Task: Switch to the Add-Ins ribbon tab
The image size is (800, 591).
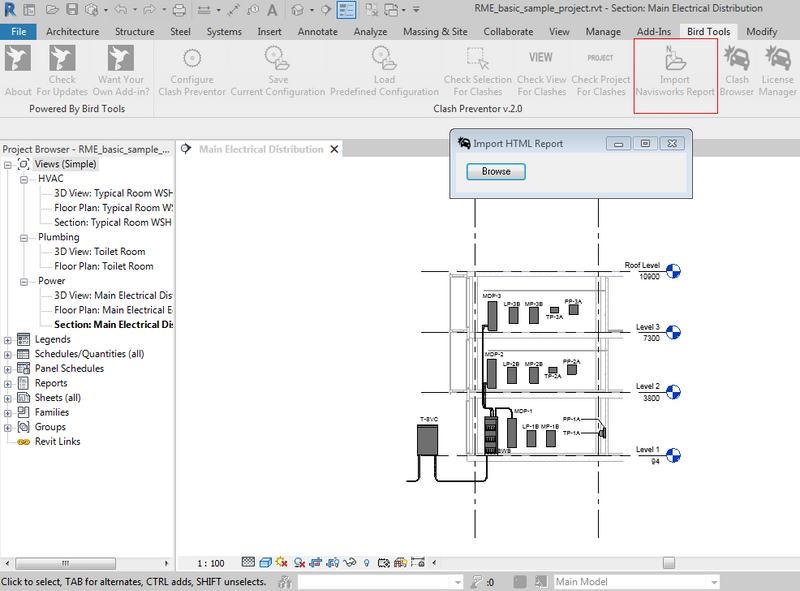Action: [x=654, y=32]
